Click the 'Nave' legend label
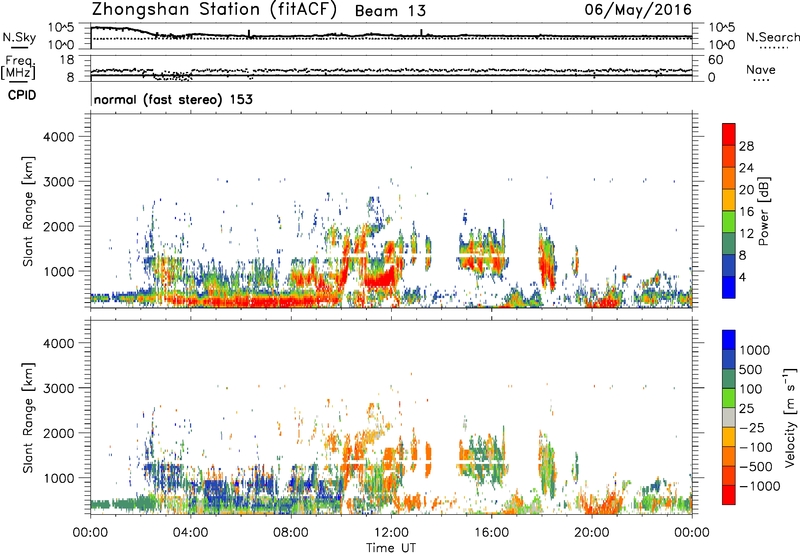Screen dimensions: 800x554 click(761, 69)
